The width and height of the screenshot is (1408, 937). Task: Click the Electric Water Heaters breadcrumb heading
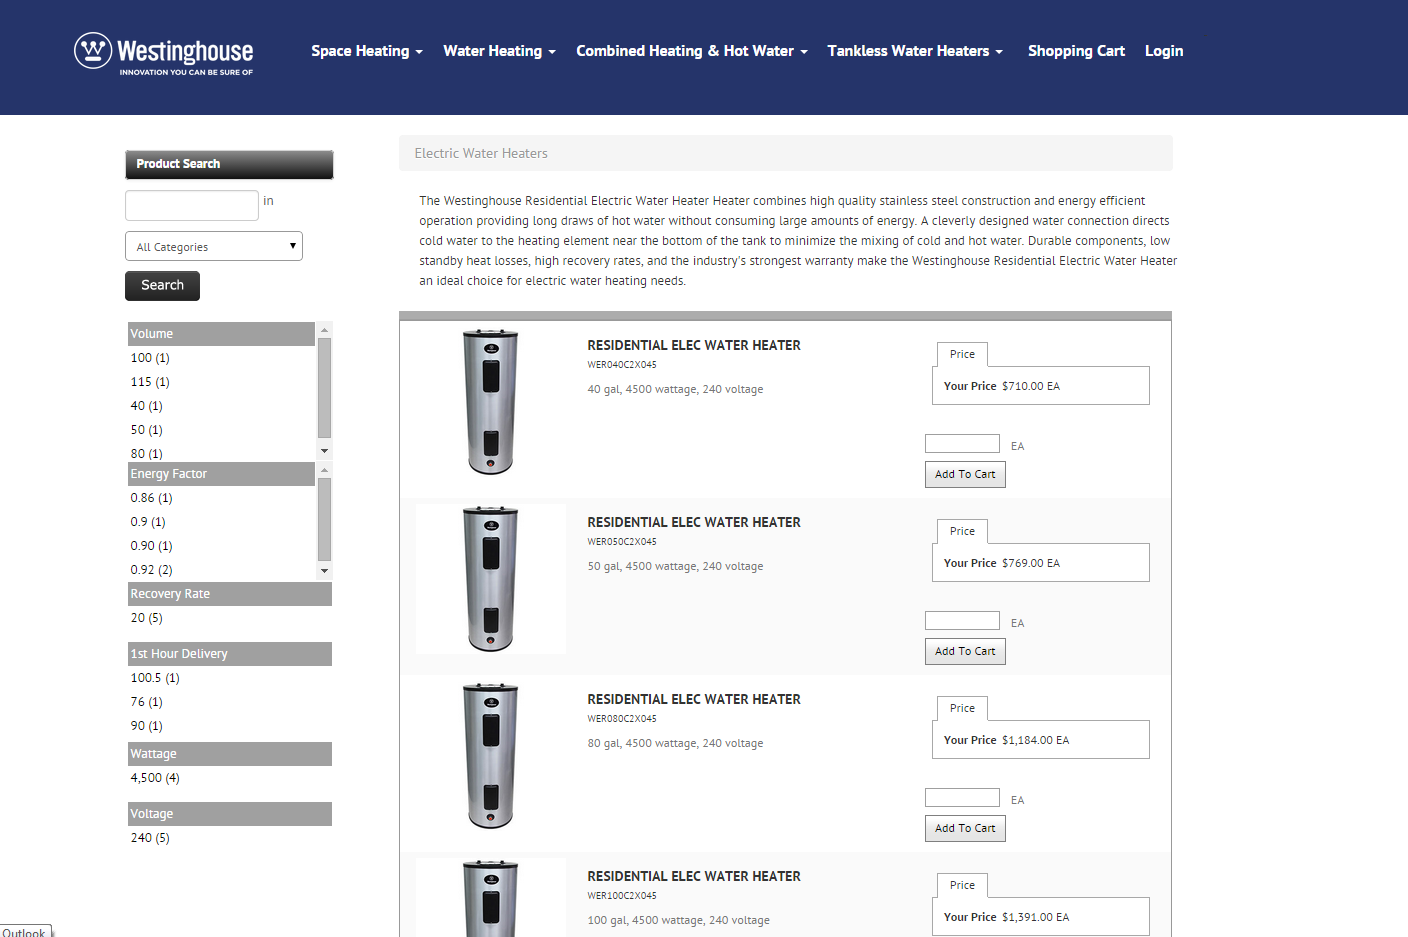coord(481,153)
